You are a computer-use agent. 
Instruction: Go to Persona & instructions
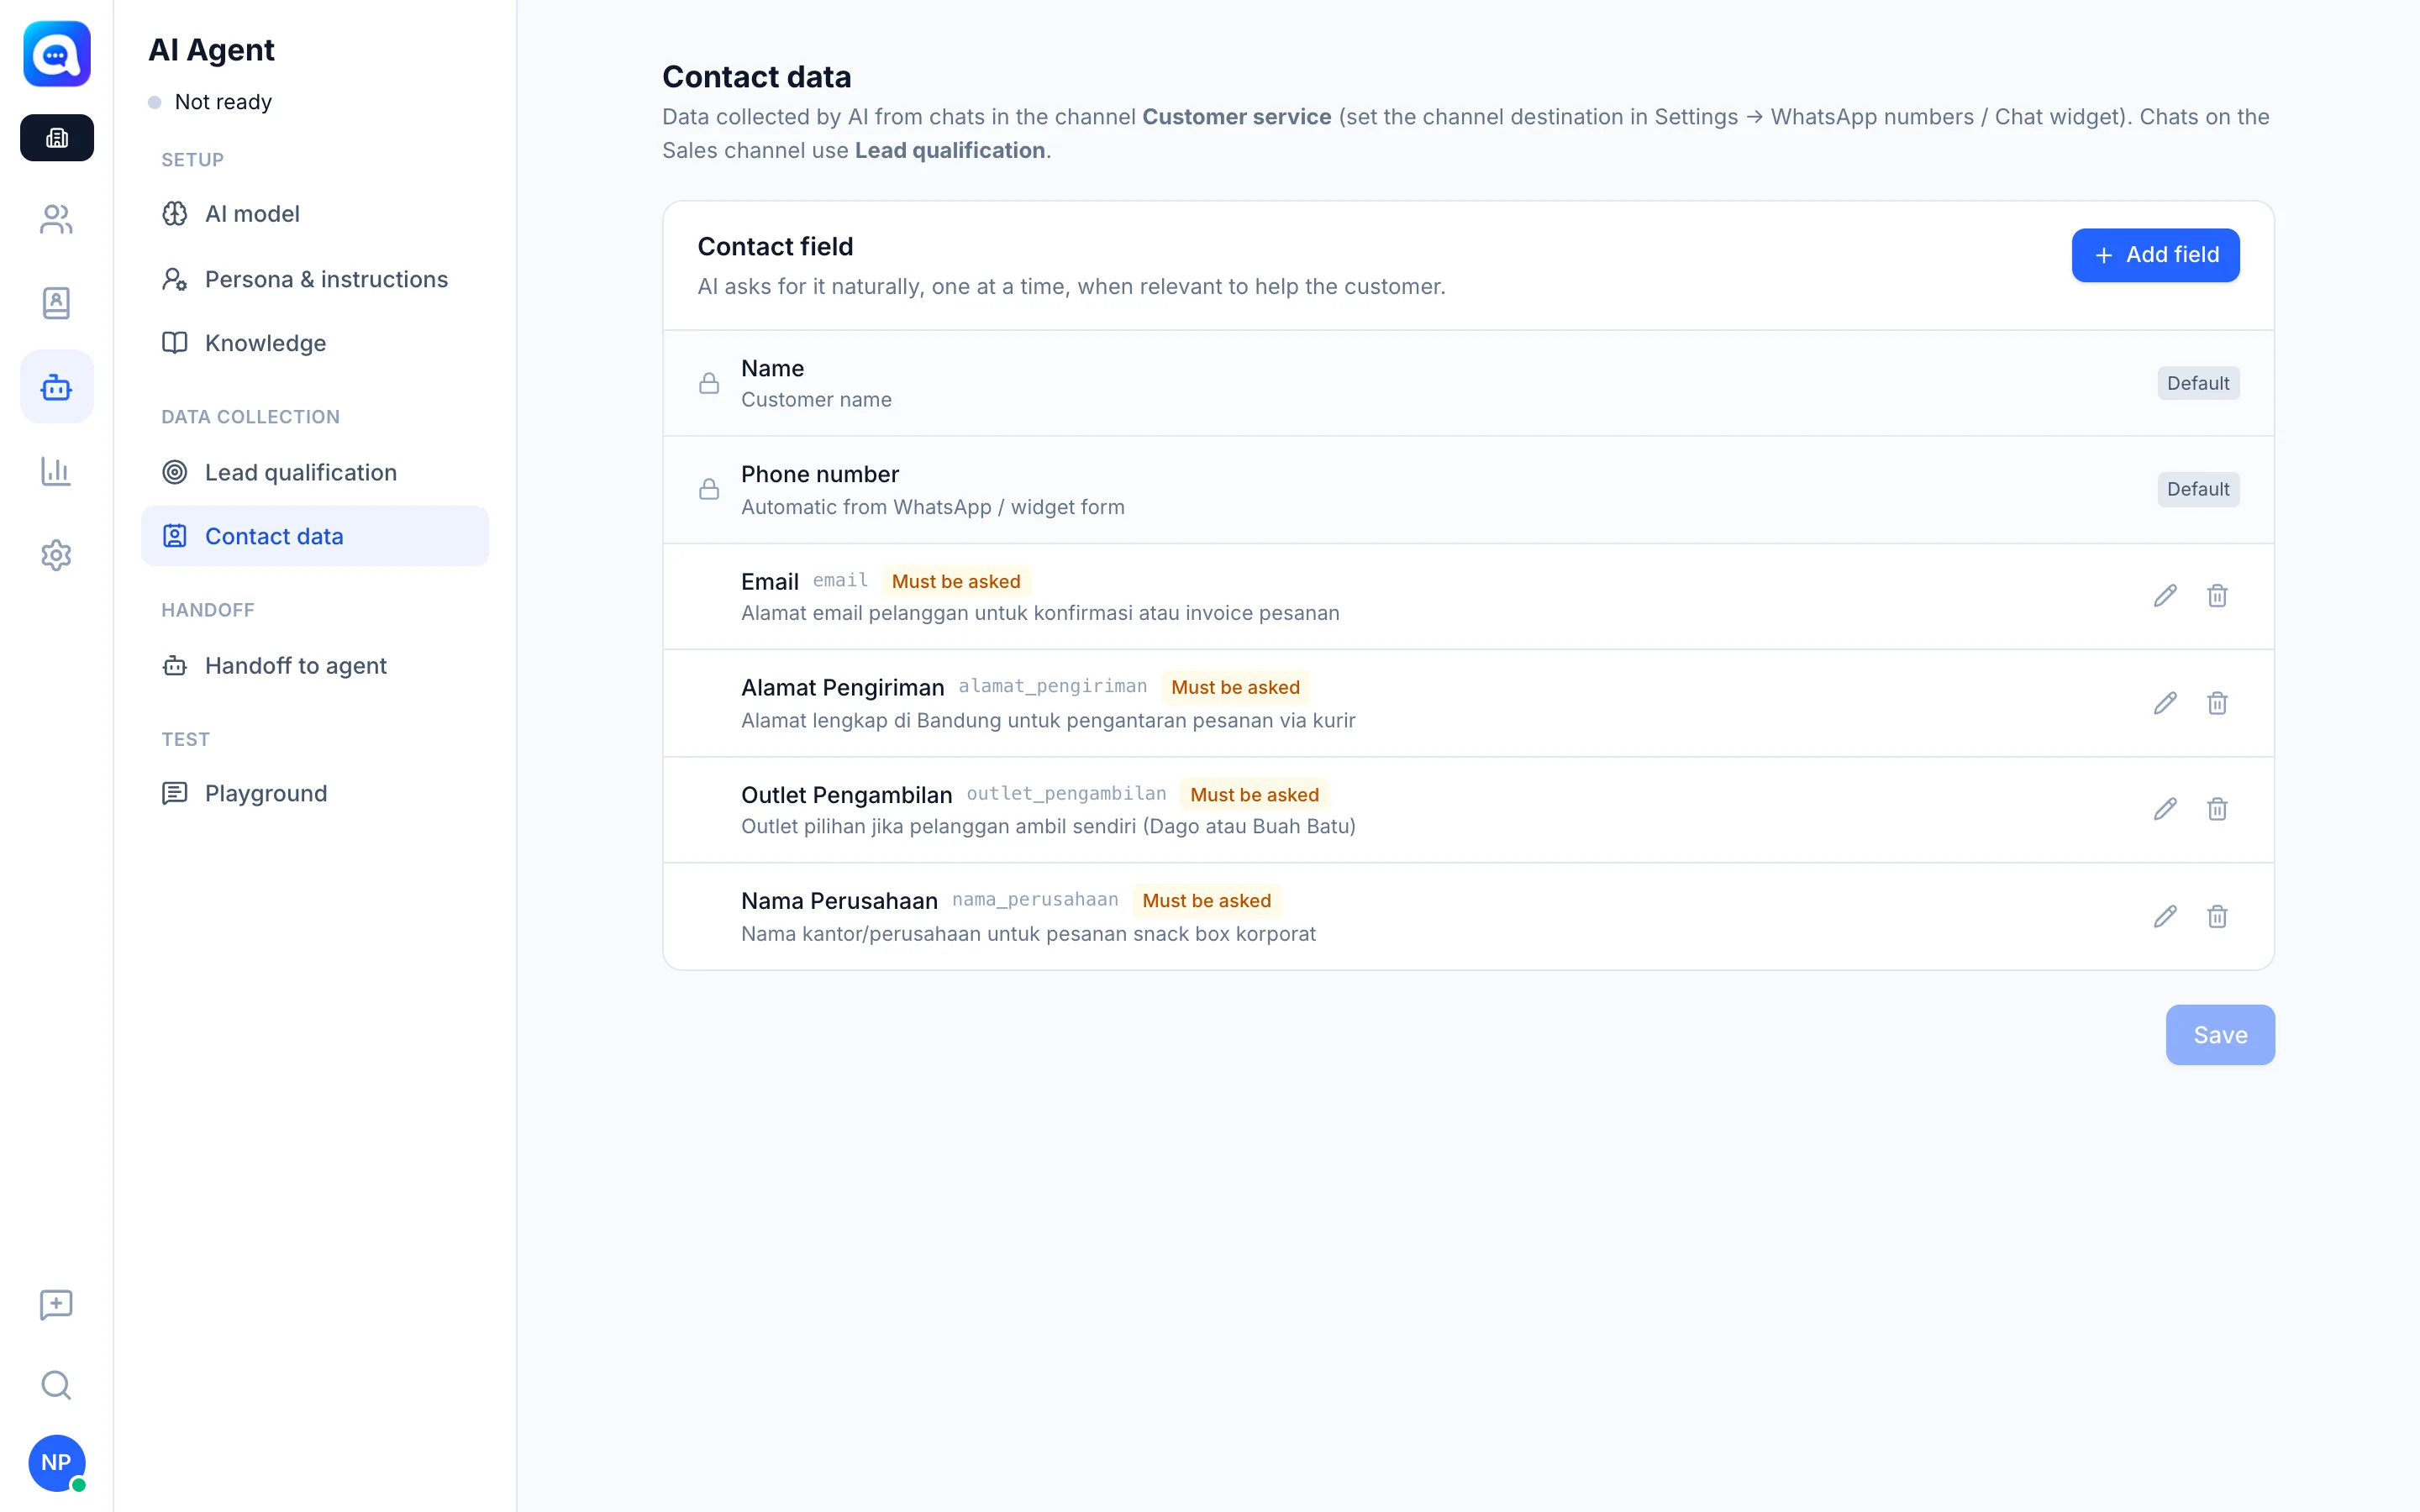point(315,279)
